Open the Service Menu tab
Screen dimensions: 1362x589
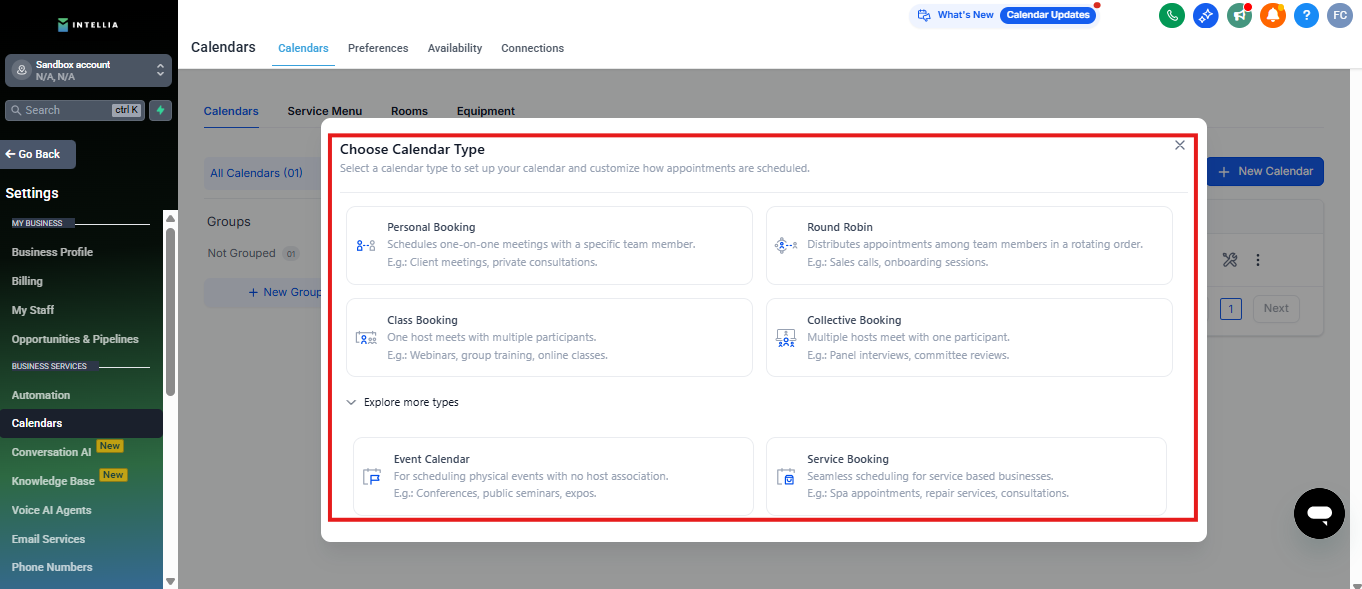324,111
